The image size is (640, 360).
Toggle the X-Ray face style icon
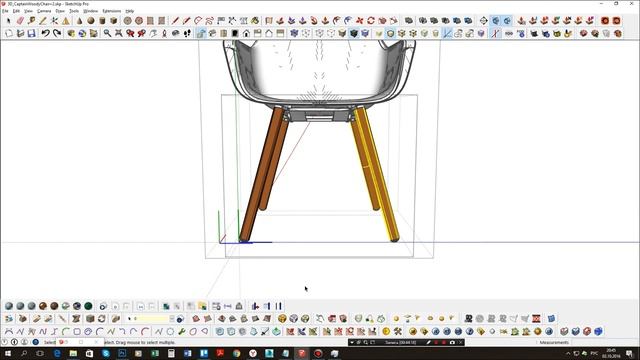294,33
